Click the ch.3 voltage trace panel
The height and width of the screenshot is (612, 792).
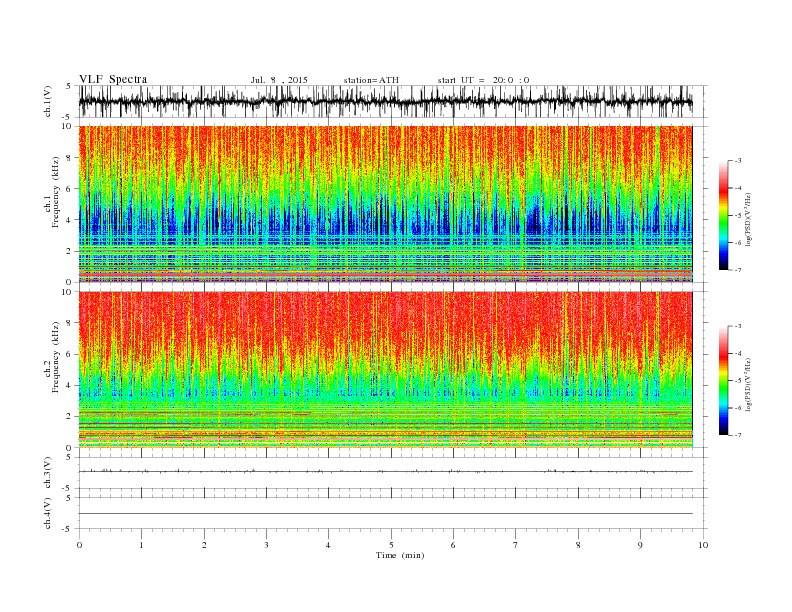click(393, 473)
